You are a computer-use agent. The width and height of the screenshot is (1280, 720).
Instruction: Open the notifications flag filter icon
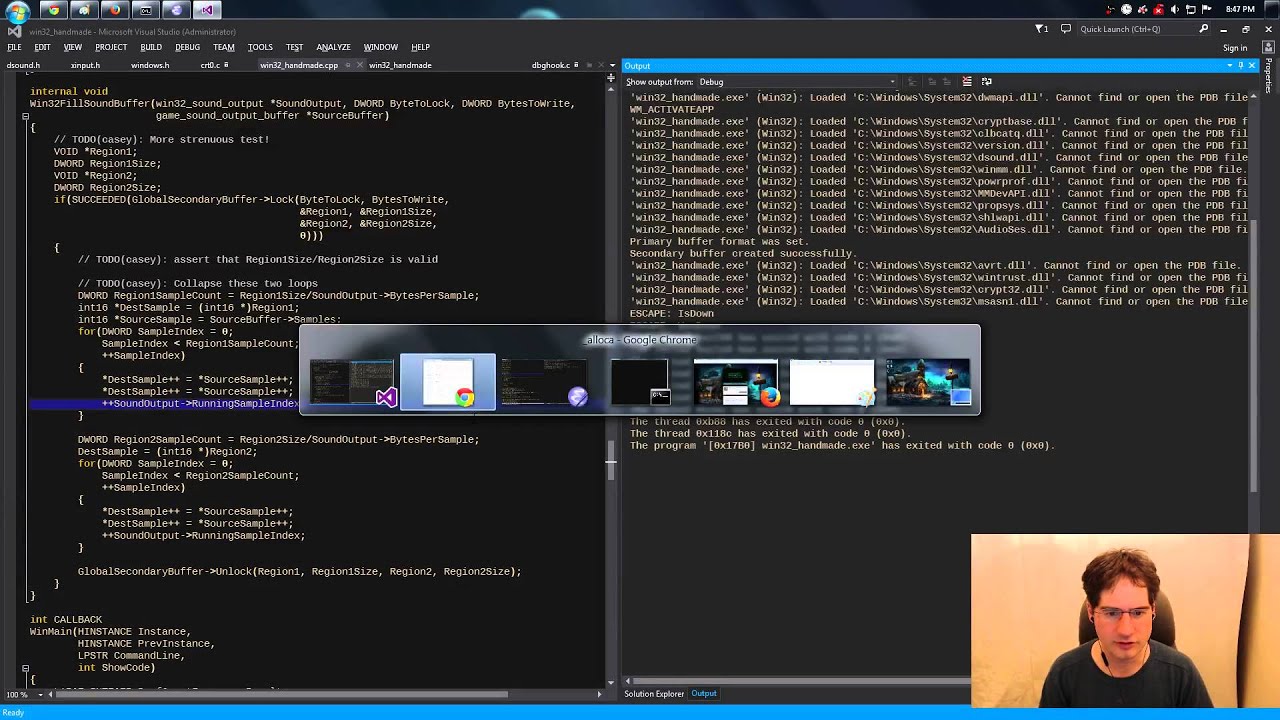coord(1041,29)
